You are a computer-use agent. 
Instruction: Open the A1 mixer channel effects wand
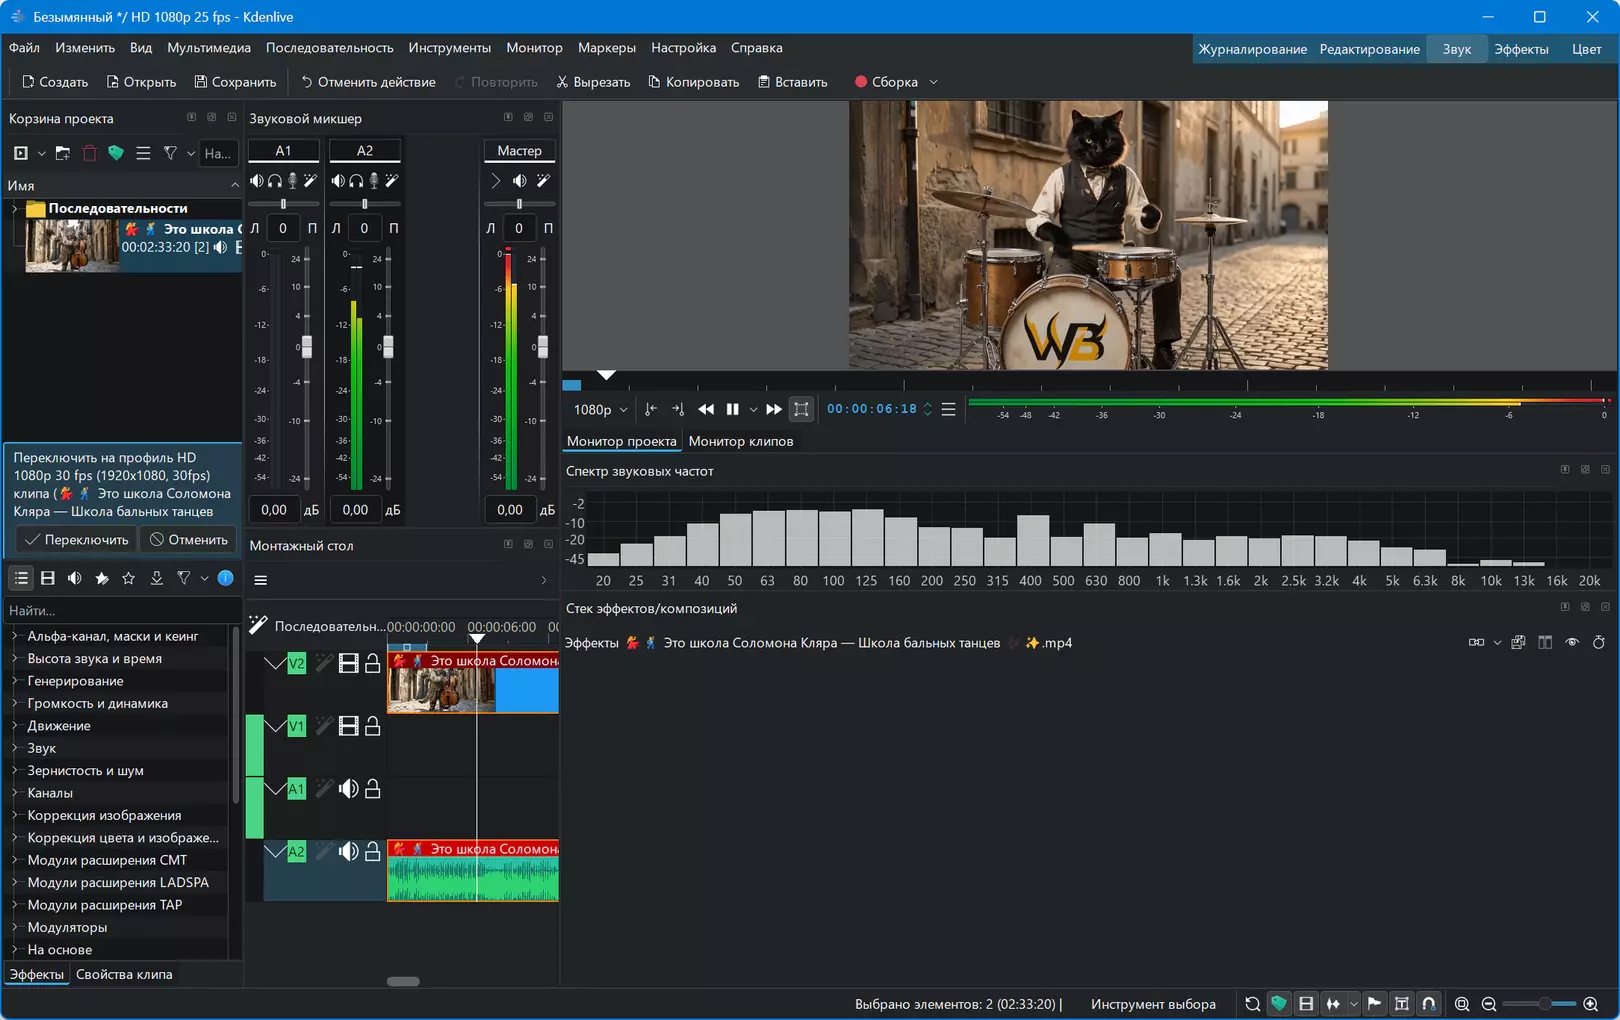311,181
